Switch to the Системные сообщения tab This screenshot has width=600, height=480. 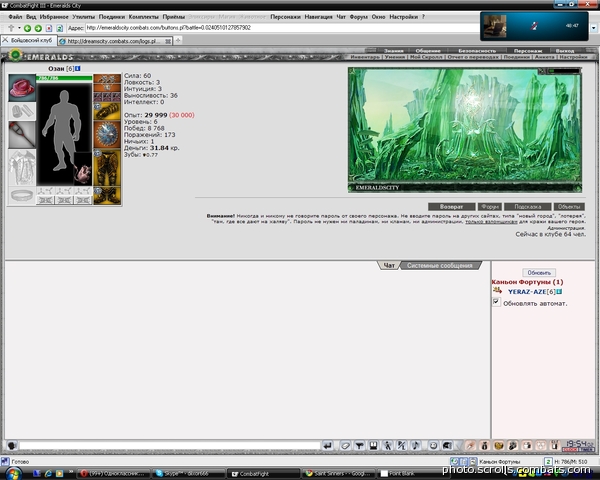[x=440, y=265]
